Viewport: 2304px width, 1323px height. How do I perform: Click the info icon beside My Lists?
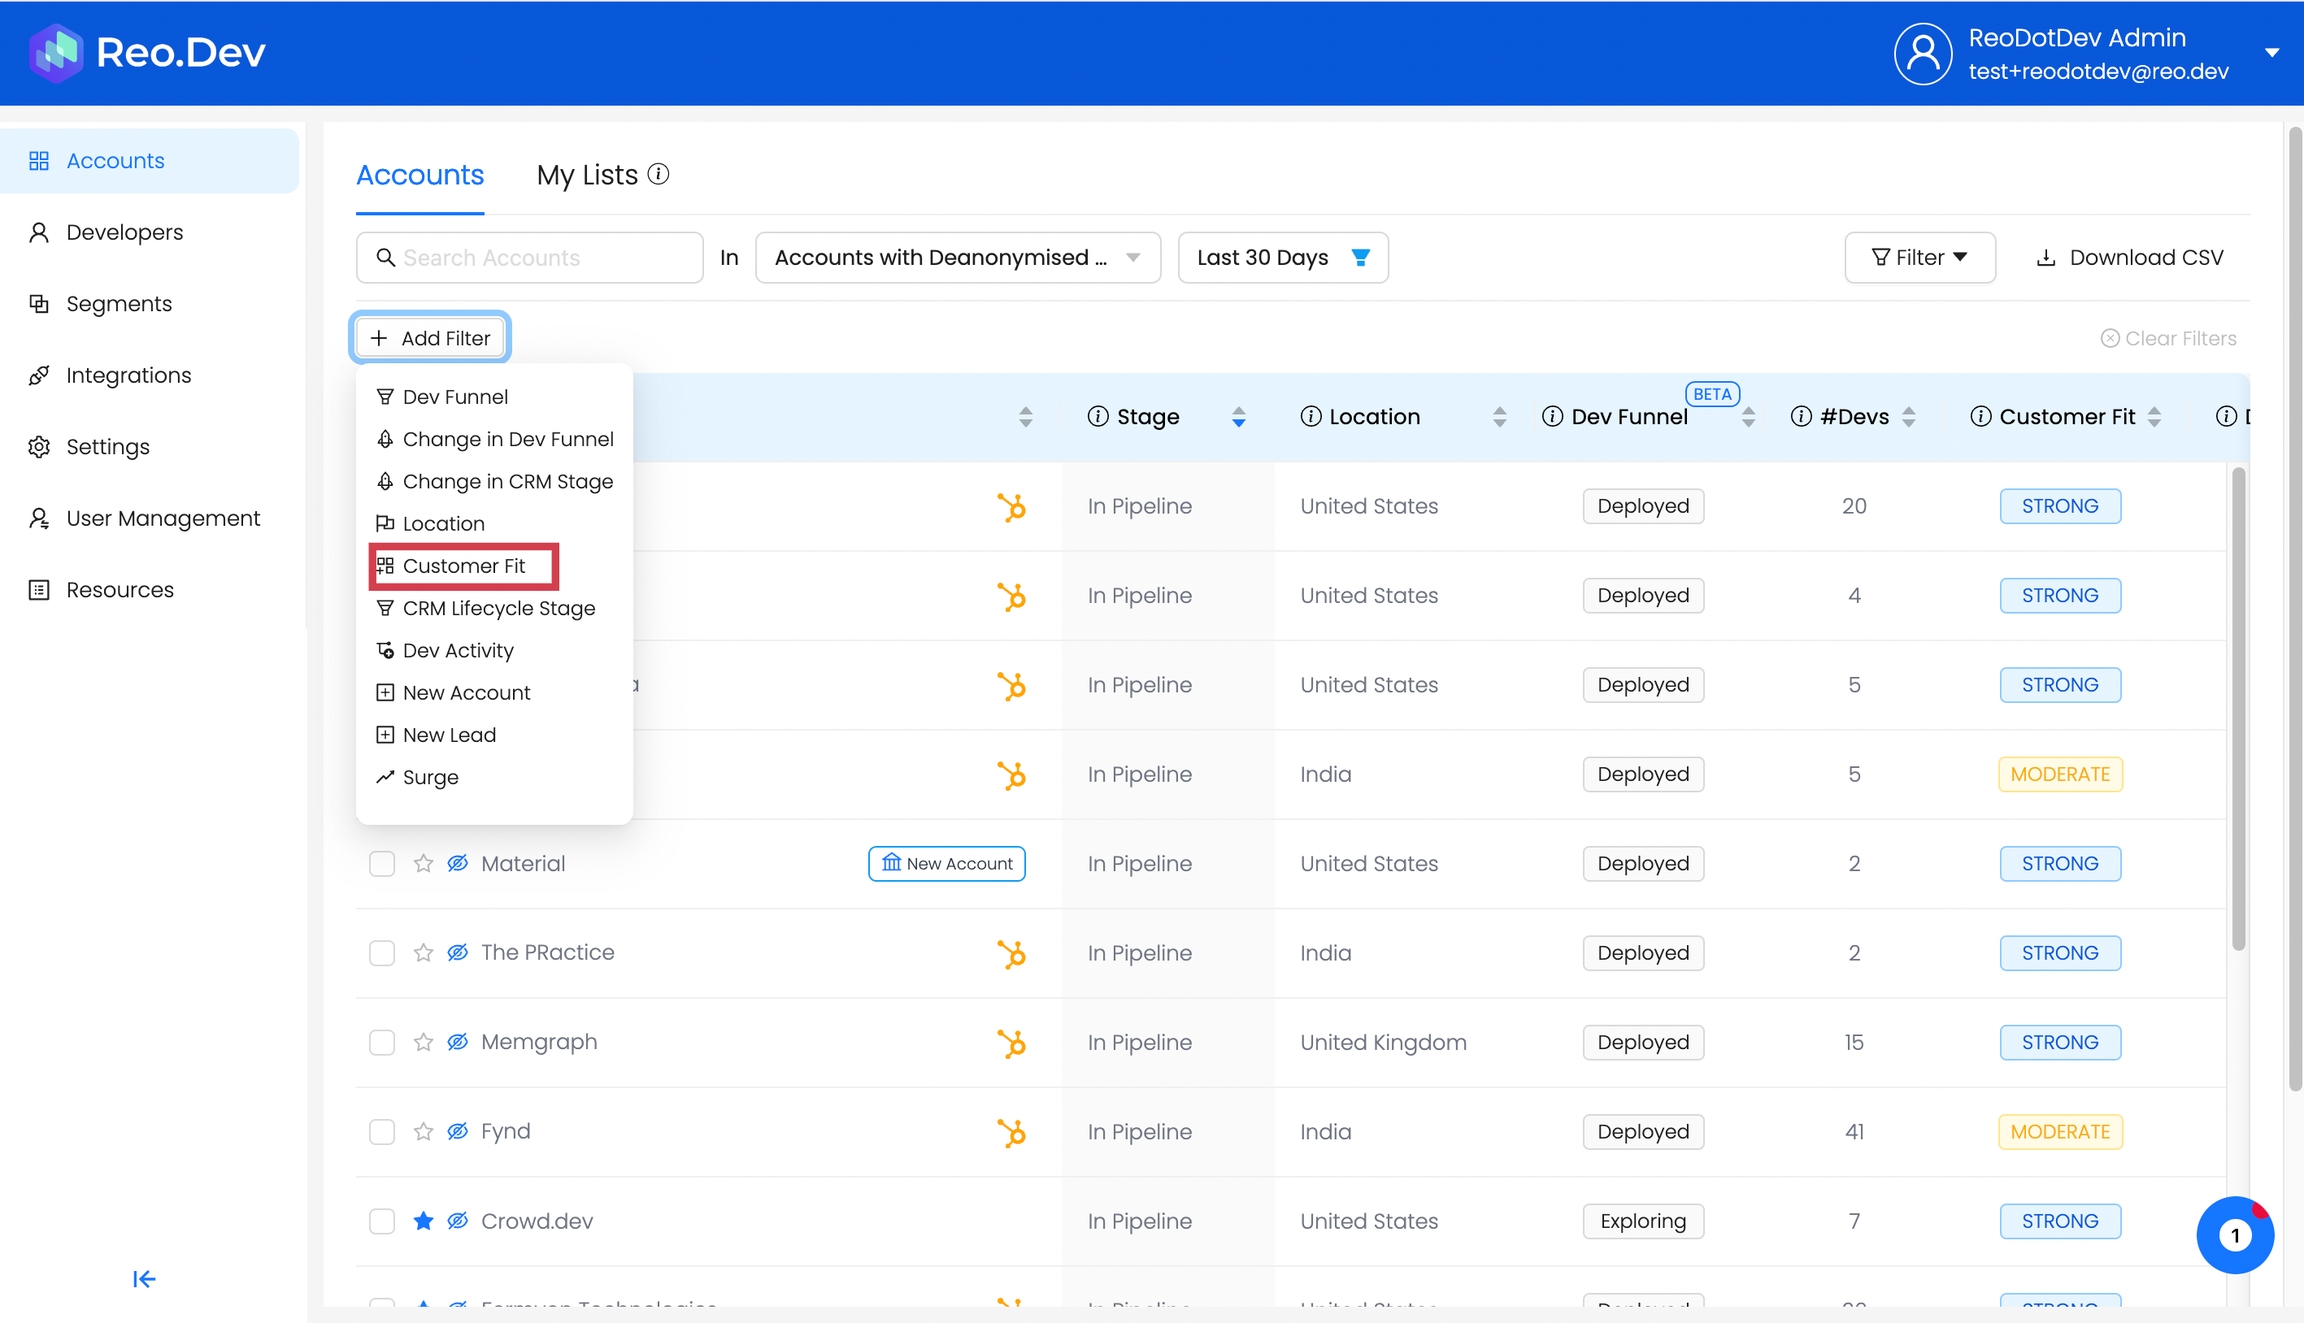click(658, 174)
